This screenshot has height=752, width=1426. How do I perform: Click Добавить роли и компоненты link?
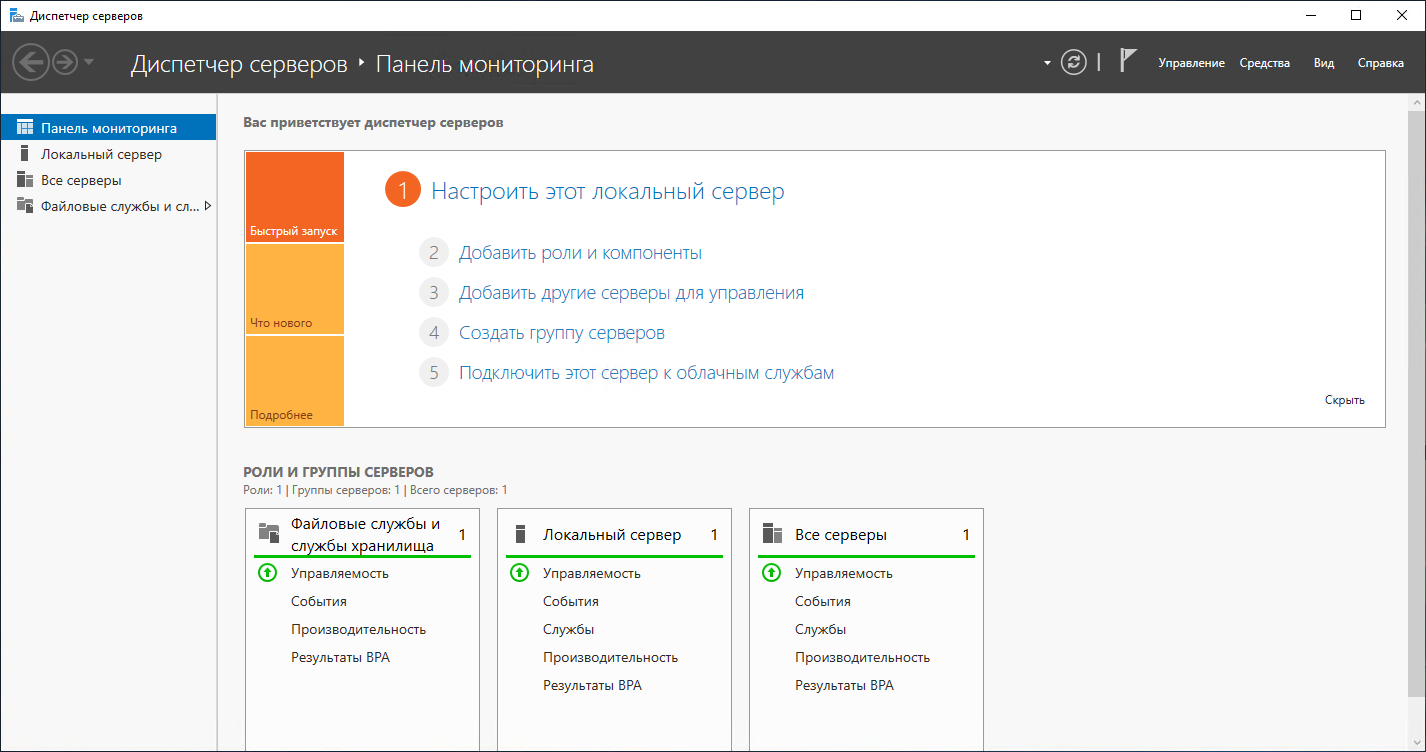click(x=580, y=253)
